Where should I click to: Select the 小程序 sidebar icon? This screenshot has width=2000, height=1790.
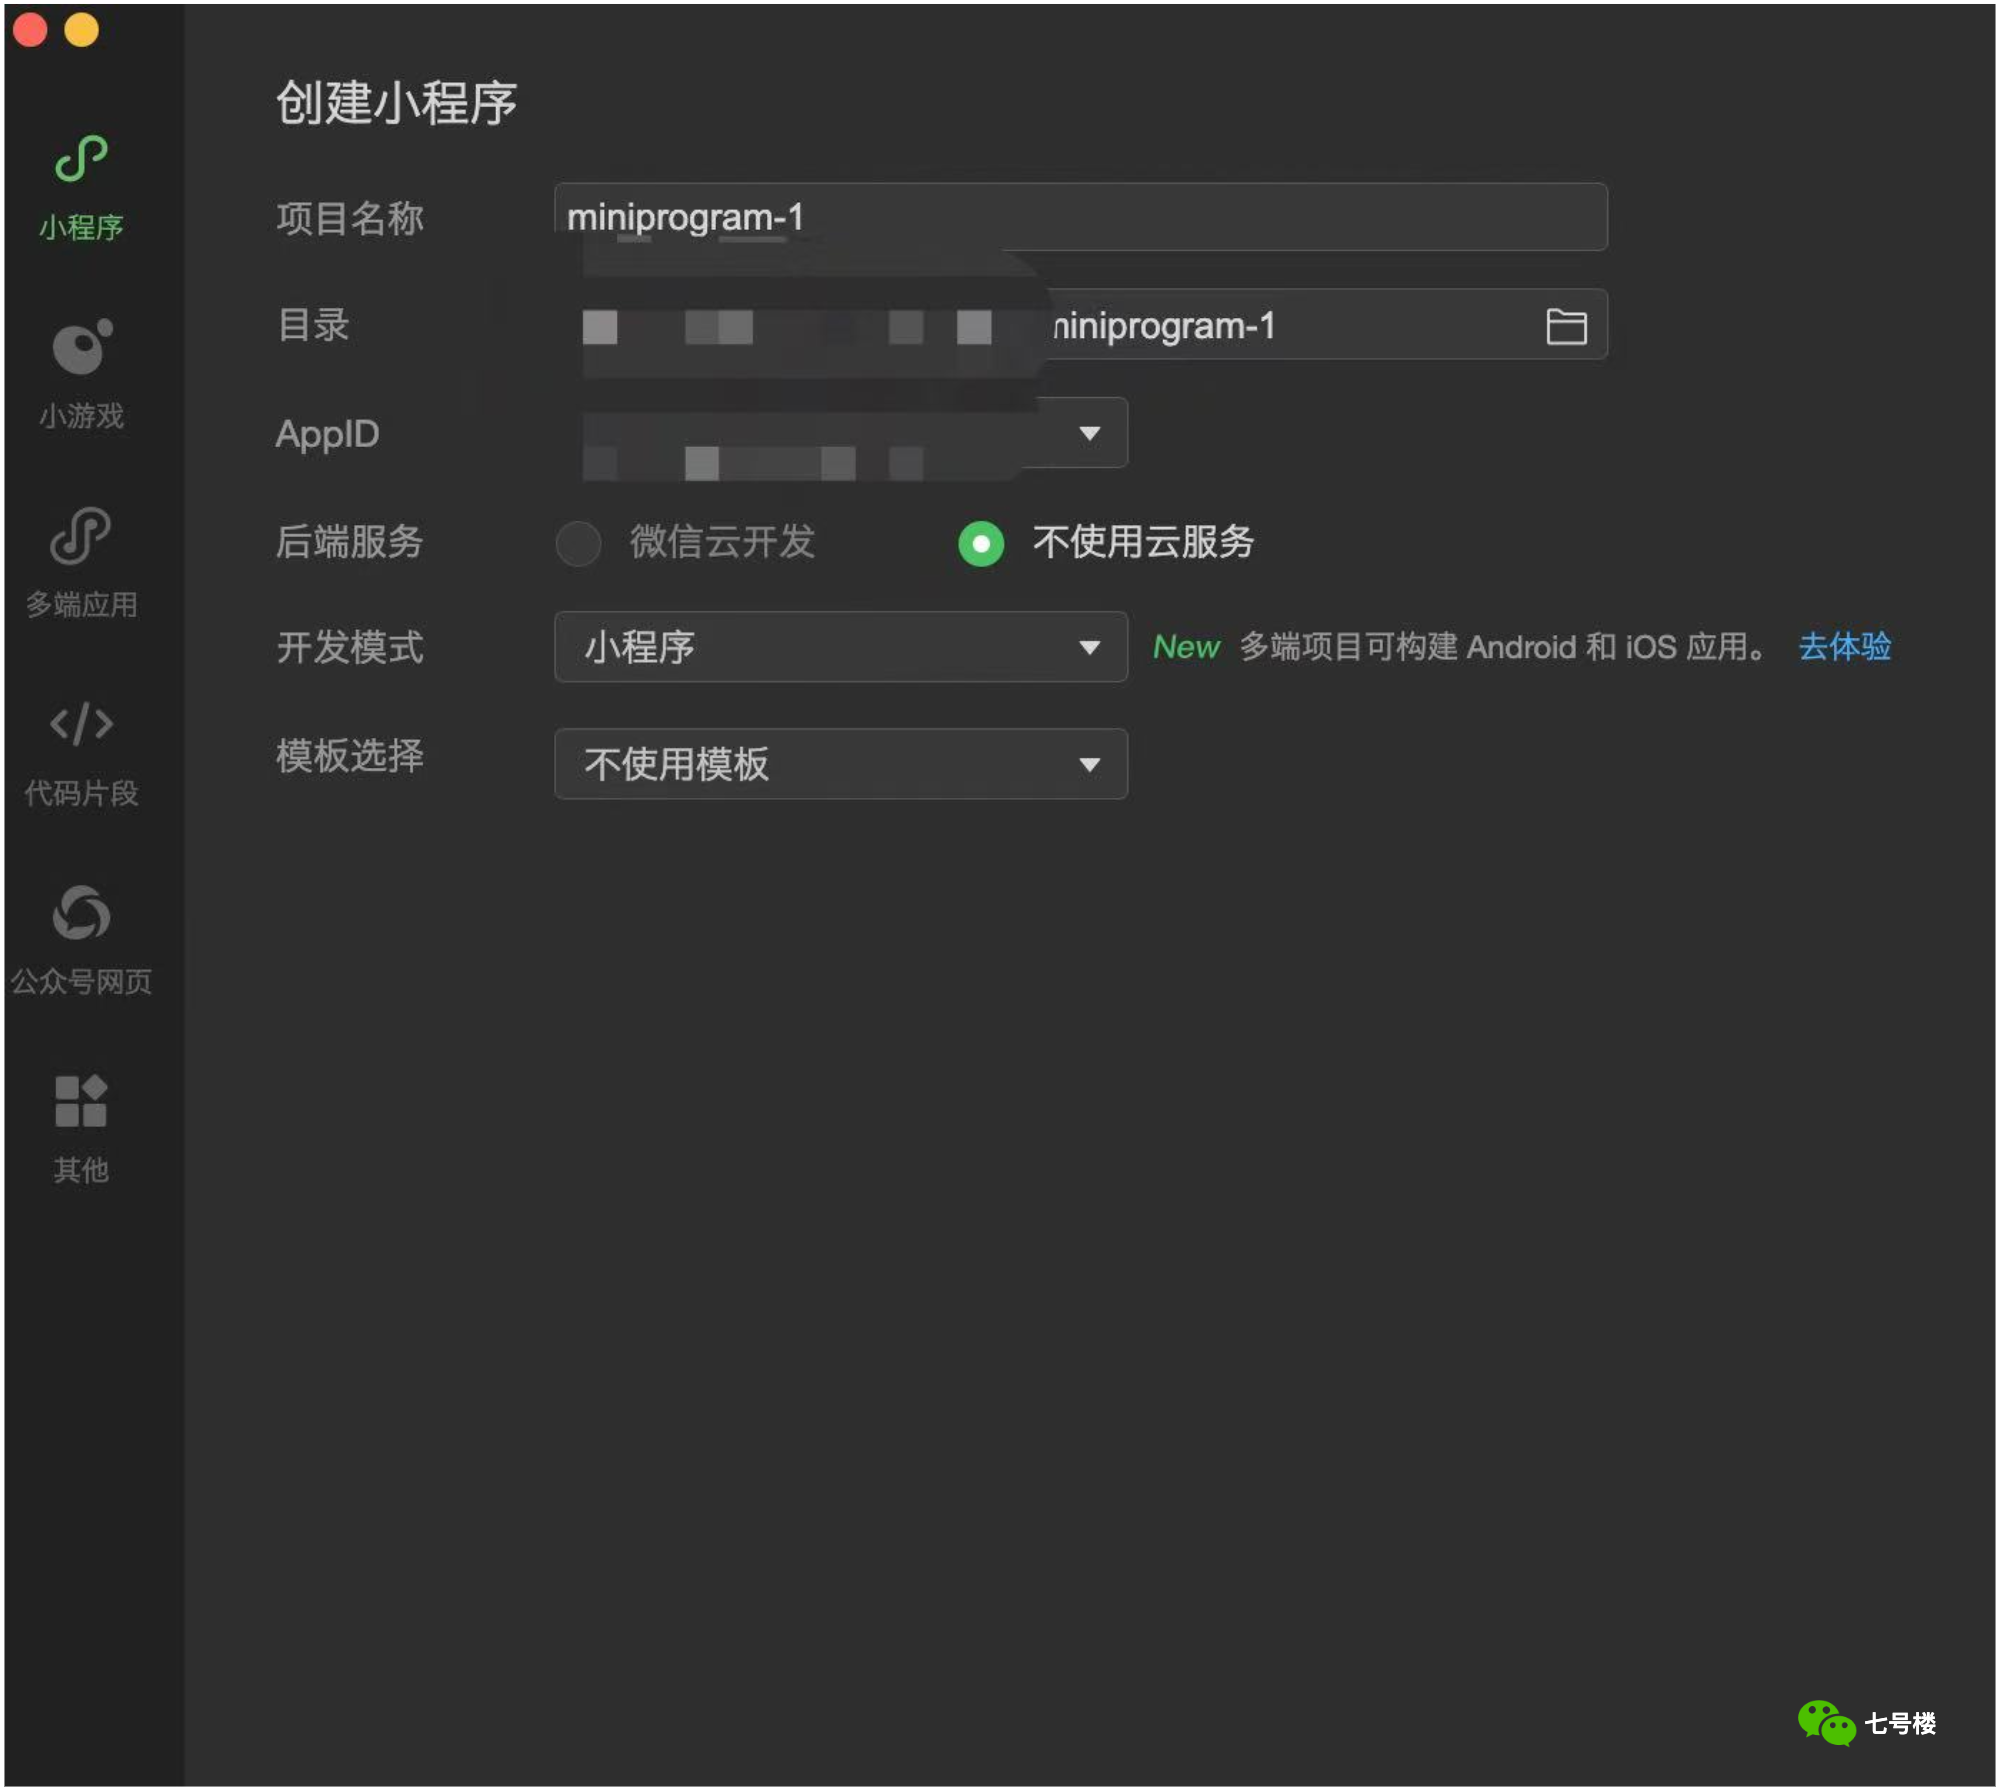[81, 158]
